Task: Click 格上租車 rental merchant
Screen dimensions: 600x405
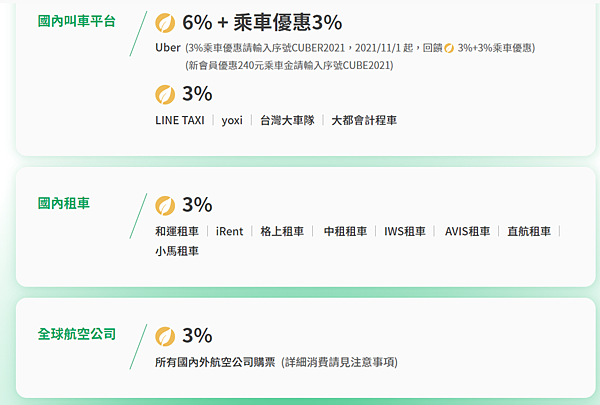Action: click(x=282, y=231)
